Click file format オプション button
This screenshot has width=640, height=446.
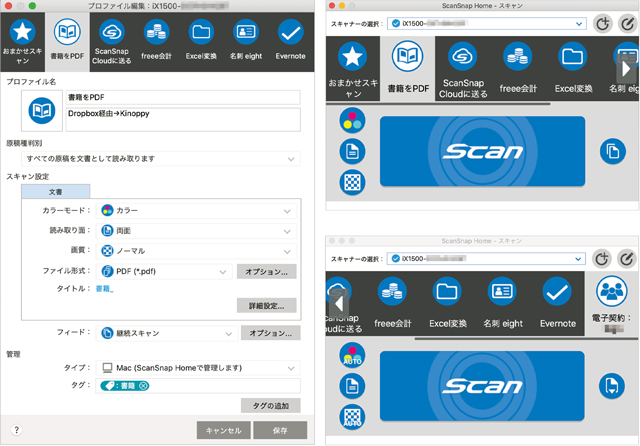tap(267, 272)
